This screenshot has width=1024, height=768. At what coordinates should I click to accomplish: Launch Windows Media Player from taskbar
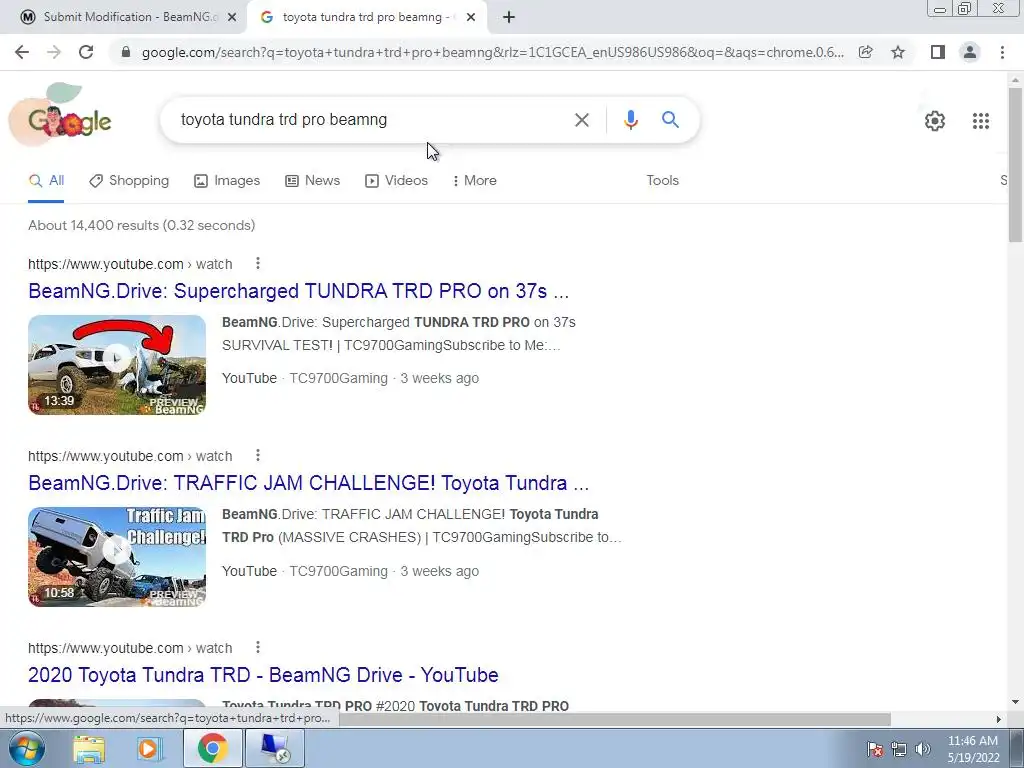[150, 748]
